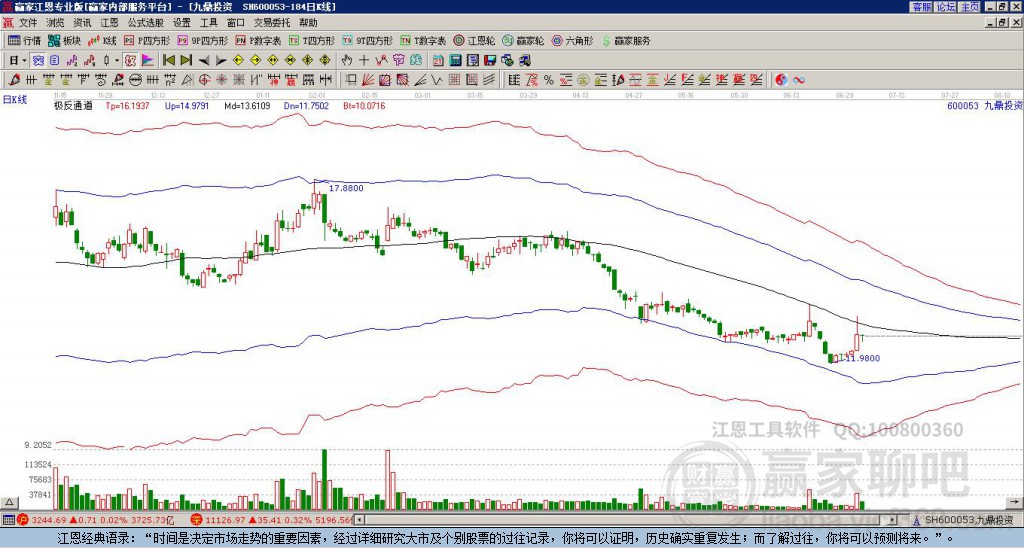Click the 11.9800 low price marker

click(x=862, y=358)
